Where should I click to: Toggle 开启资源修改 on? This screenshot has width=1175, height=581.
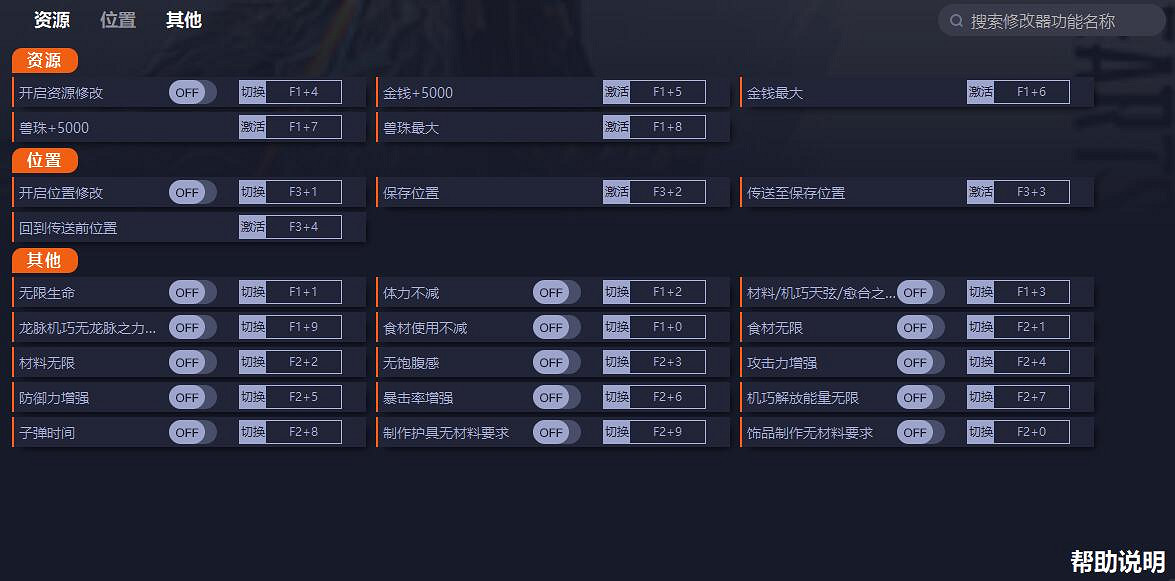pos(189,91)
